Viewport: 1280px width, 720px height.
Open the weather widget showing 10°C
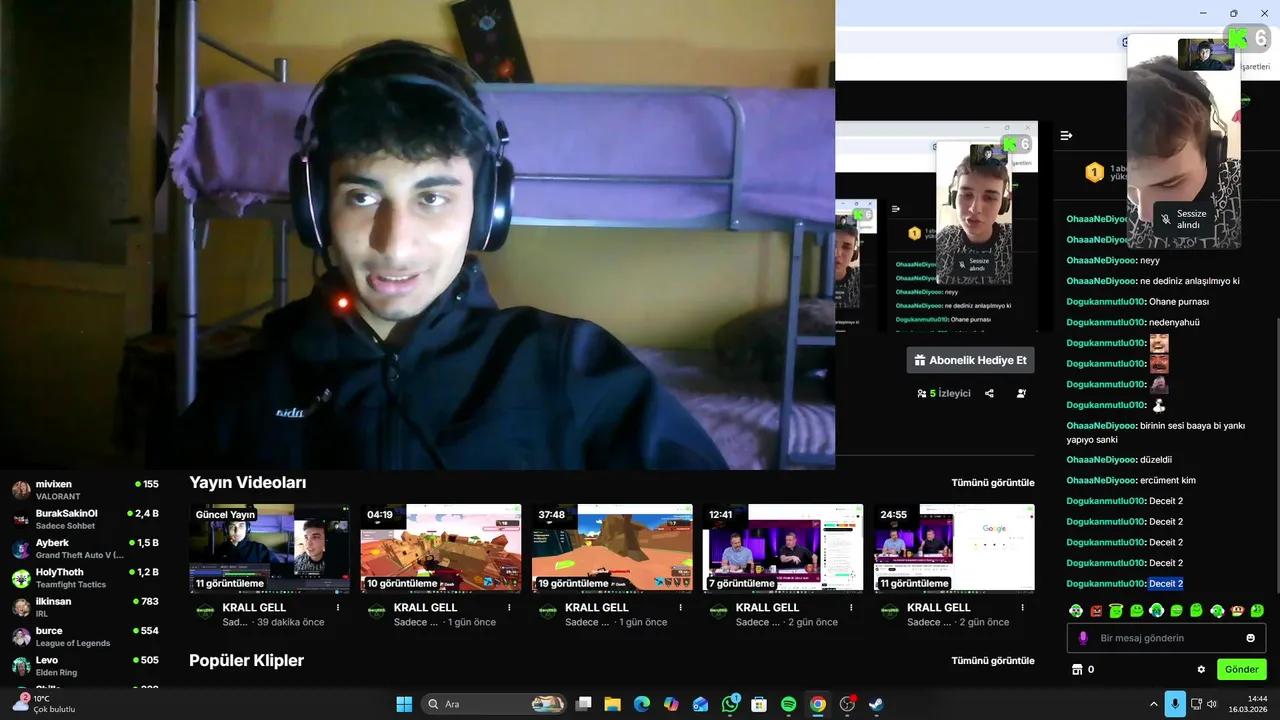(x=45, y=704)
